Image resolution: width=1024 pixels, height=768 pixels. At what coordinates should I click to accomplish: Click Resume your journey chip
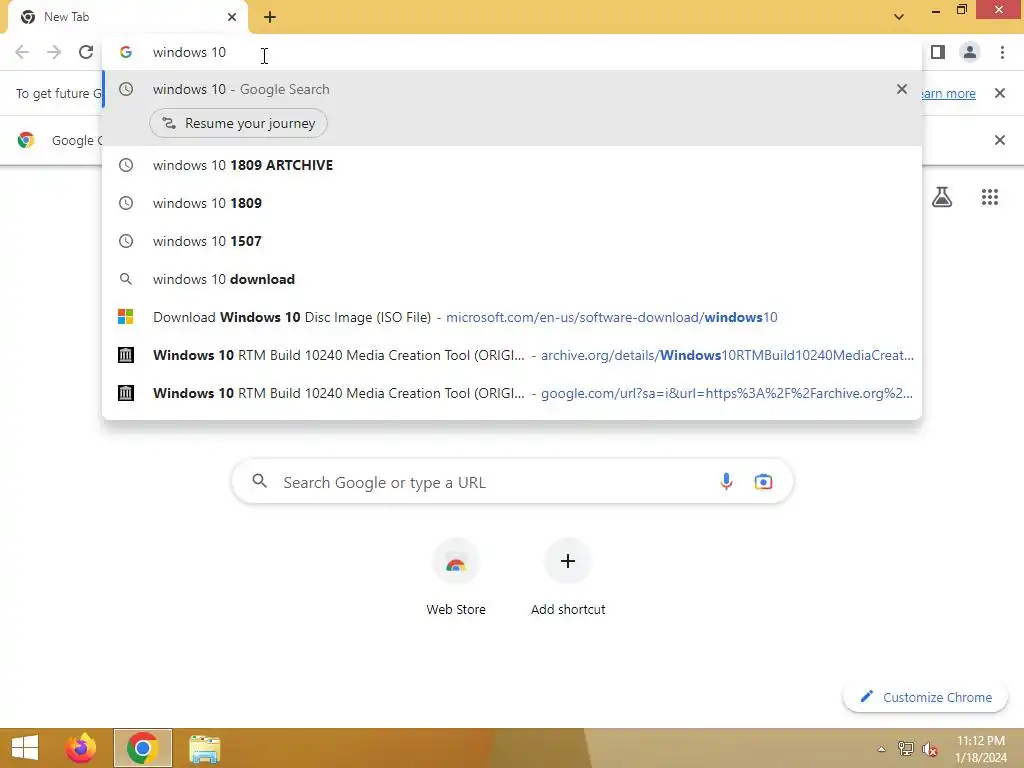[x=238, y=123]
